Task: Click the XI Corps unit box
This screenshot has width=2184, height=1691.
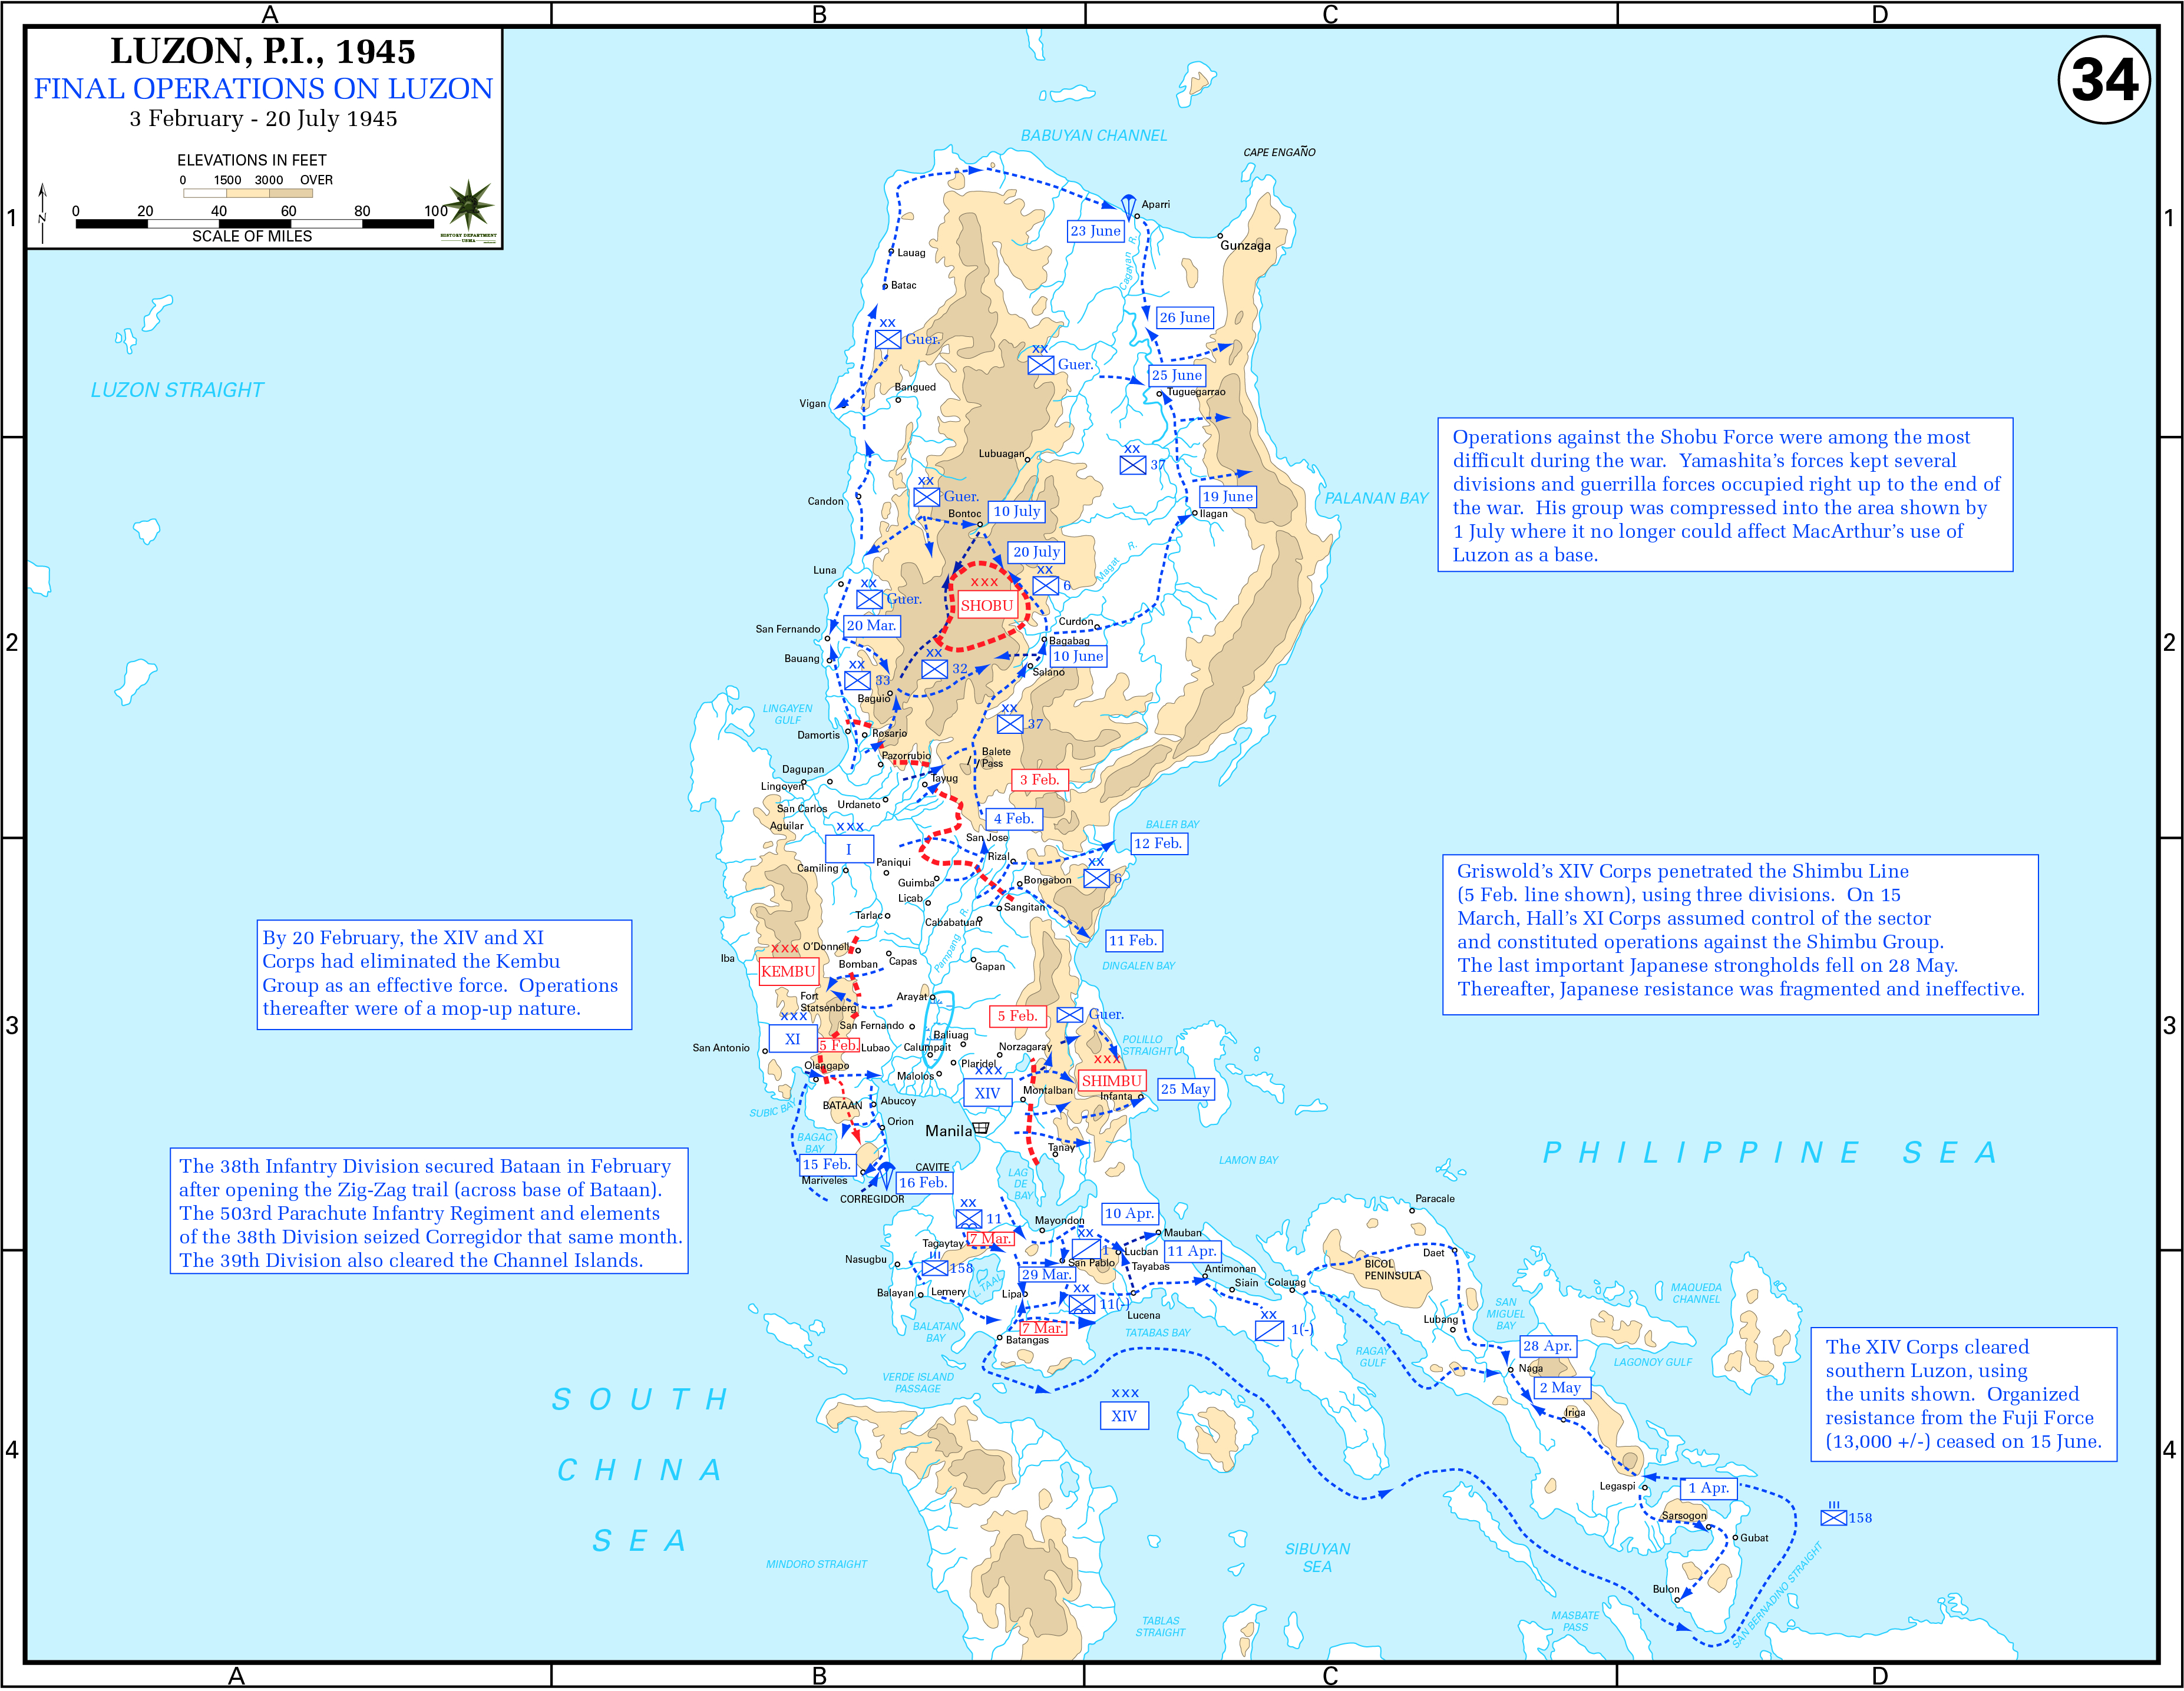Action: coord(792,1040)
